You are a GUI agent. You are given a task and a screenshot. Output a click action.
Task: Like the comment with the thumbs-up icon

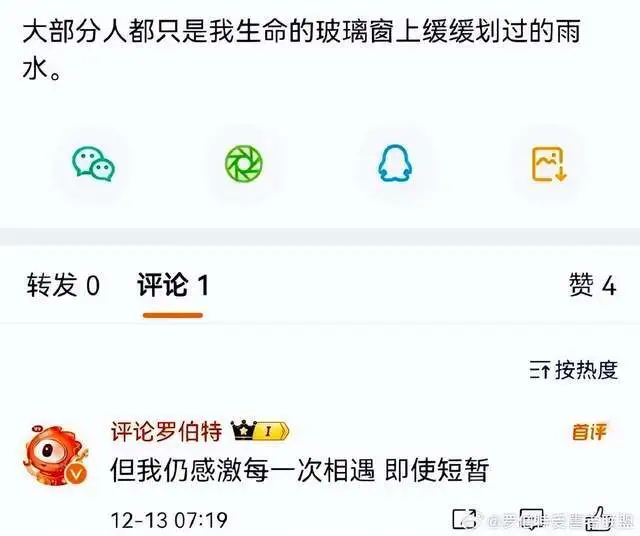[x=597, y=518]
